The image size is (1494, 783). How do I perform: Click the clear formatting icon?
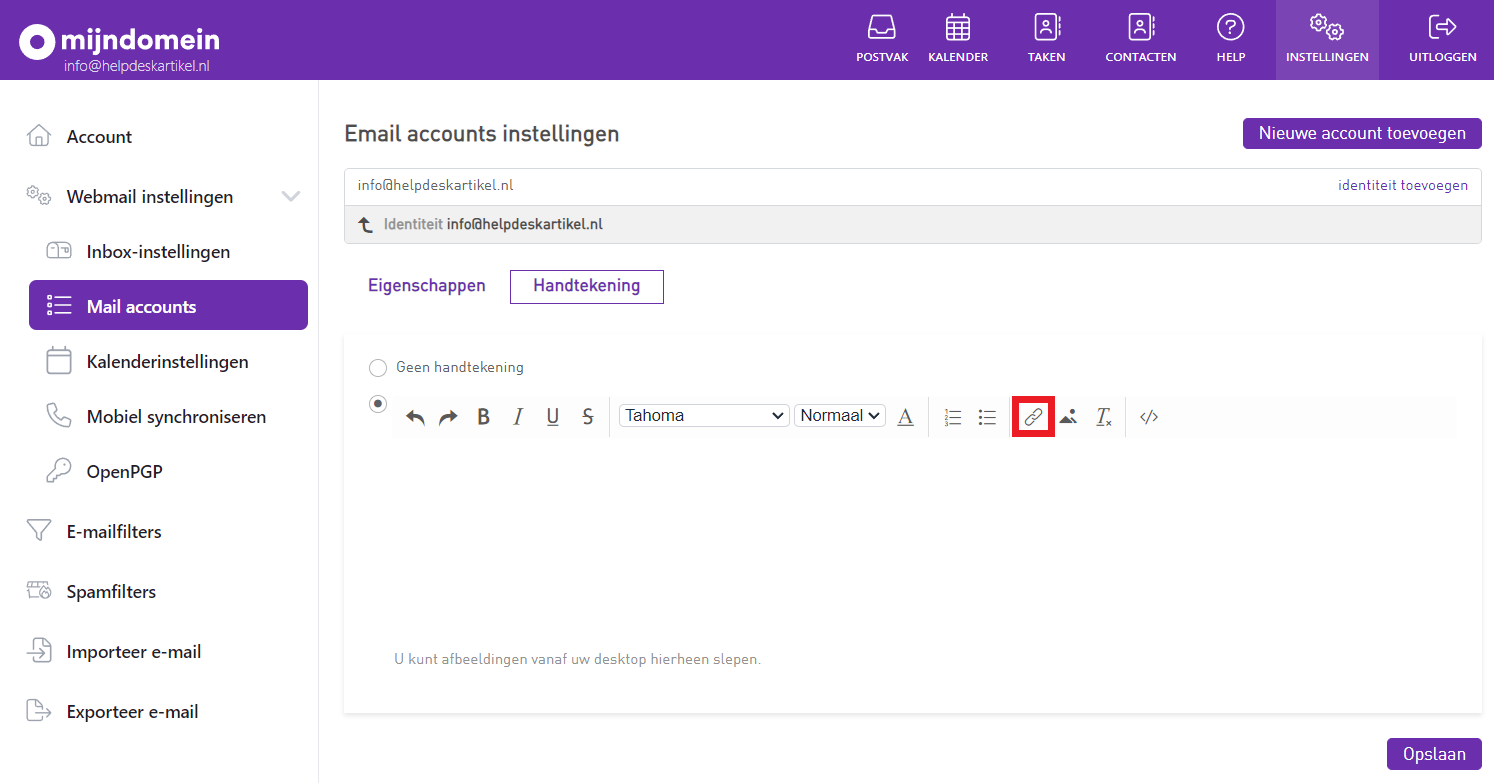pos(1103,417)
